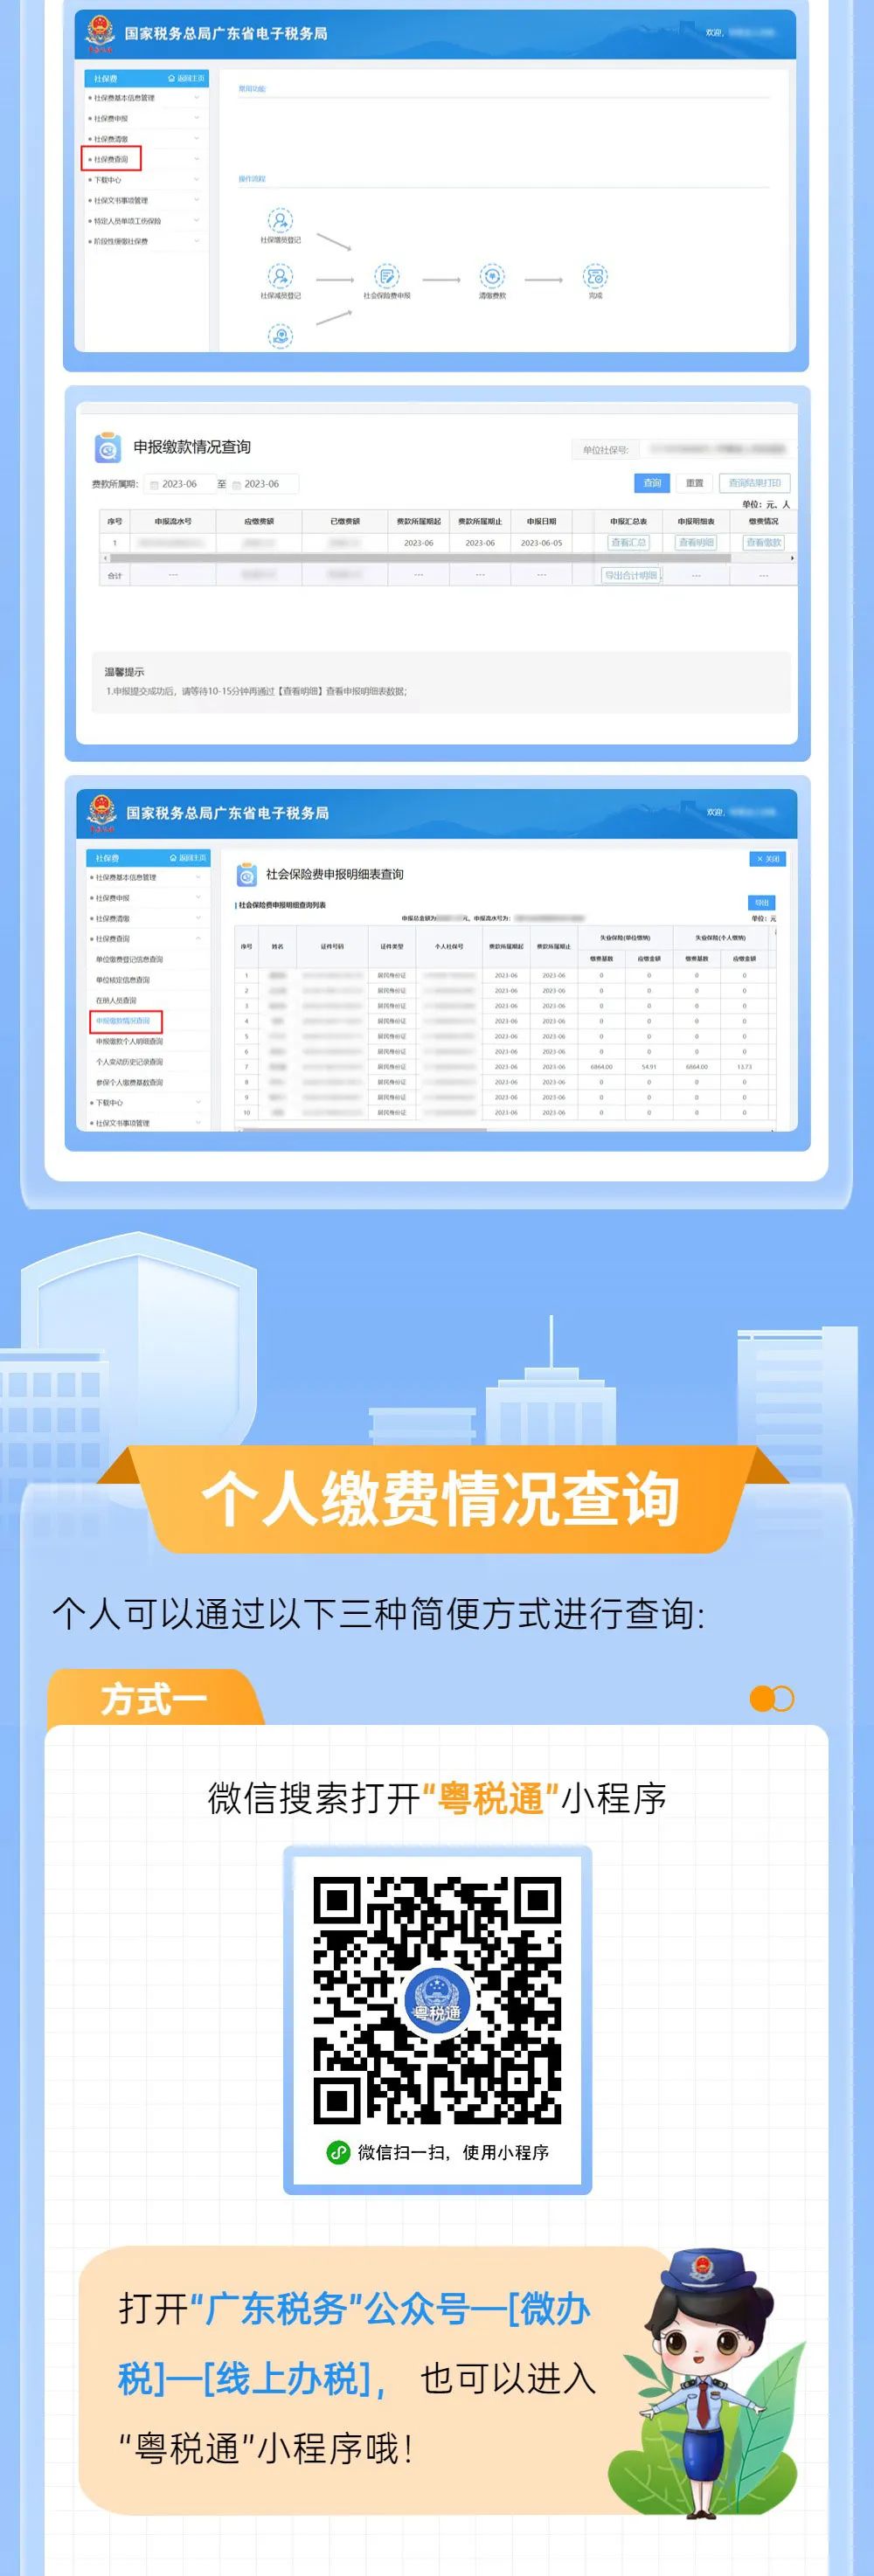Image resolution: width=874 pixels, height=2576 pixels.
Task: Click the 返回主页 home icon in the 申报明细表 screenshot
Action: click(173, 858)
